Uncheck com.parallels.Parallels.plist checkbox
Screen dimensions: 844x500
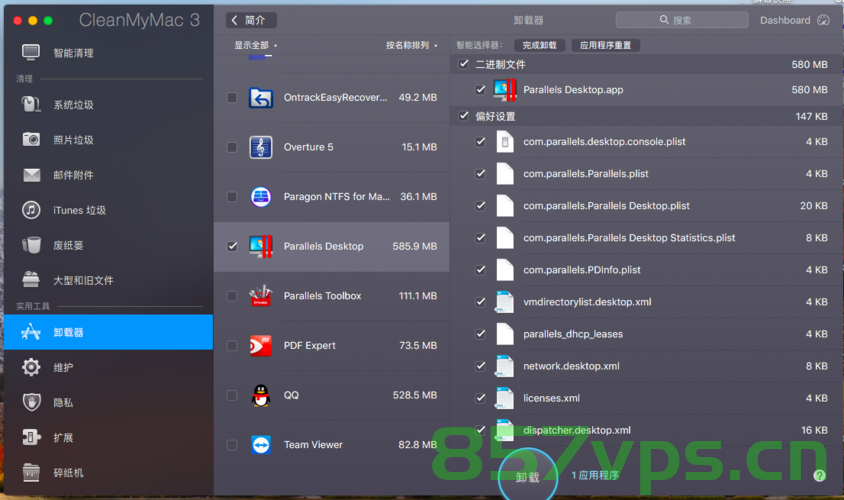[x=480, y=173]
